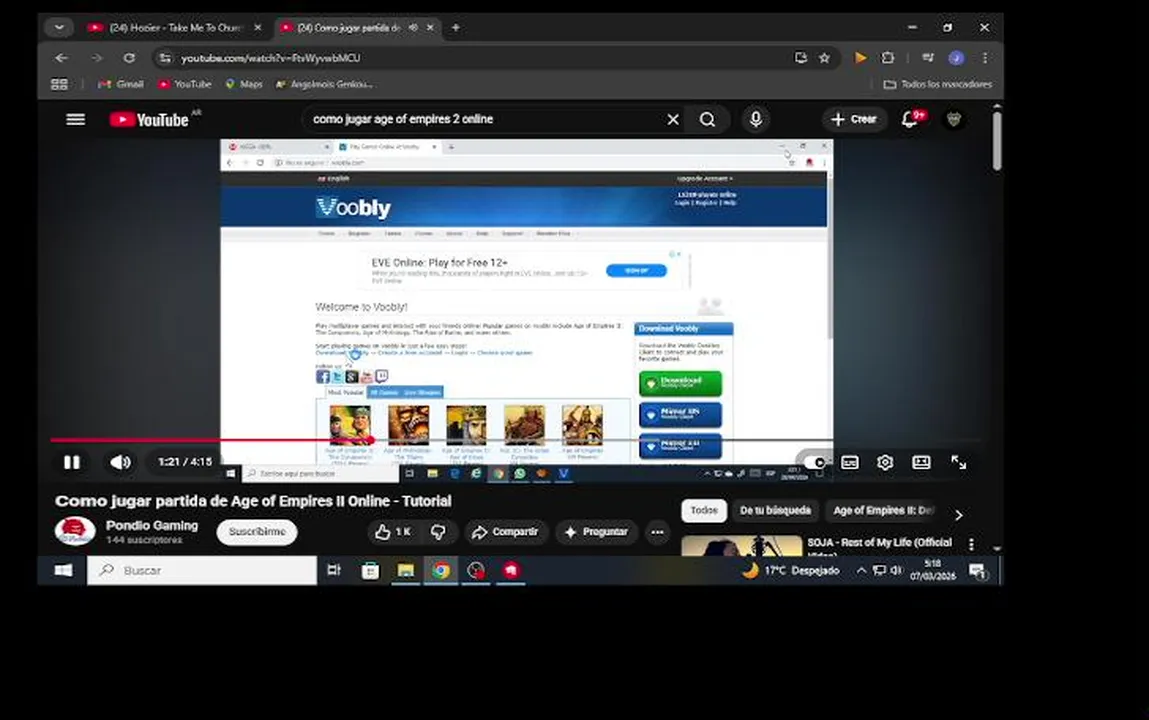1149x720 pixels.
Task: Pause the video
Action: tap(72, 462)
